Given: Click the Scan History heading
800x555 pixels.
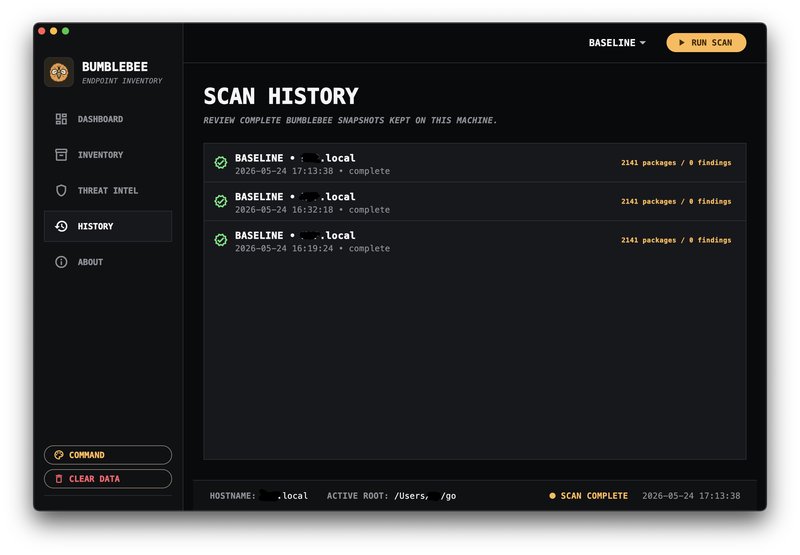Looking at the screenshot, I should click(281, 96).
